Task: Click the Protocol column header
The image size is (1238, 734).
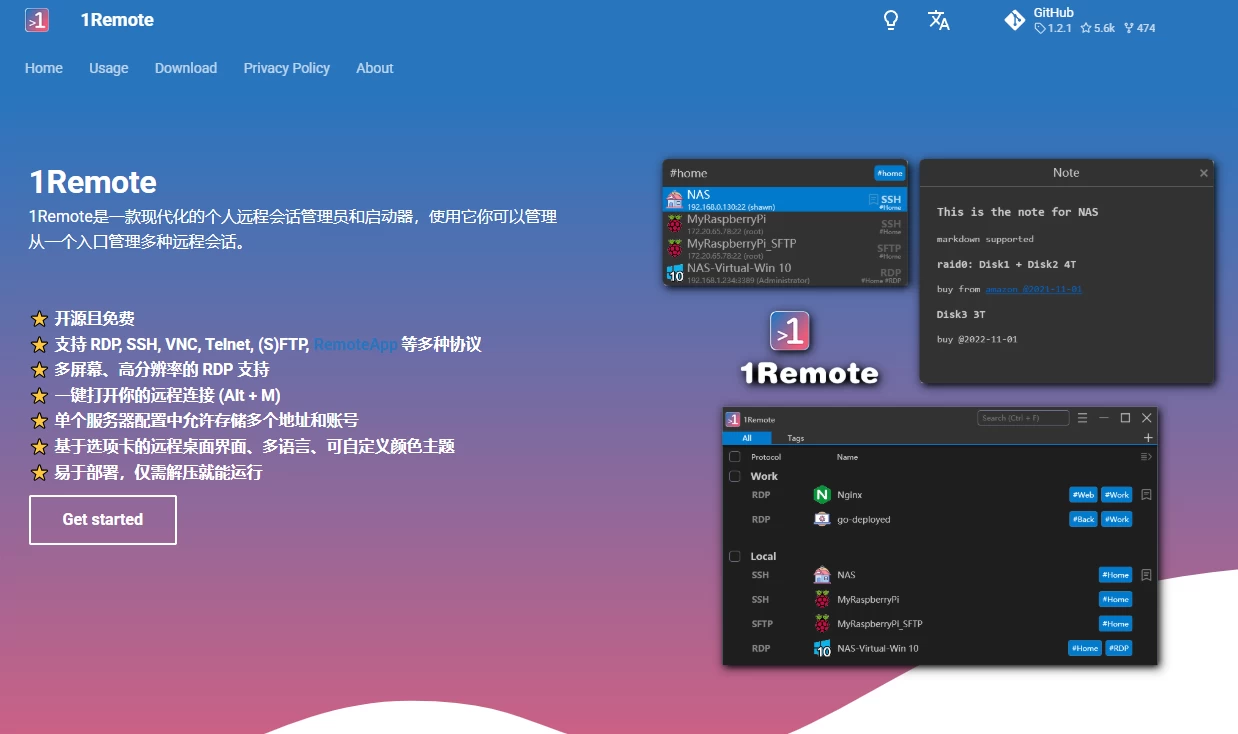Action: (766, 457)
